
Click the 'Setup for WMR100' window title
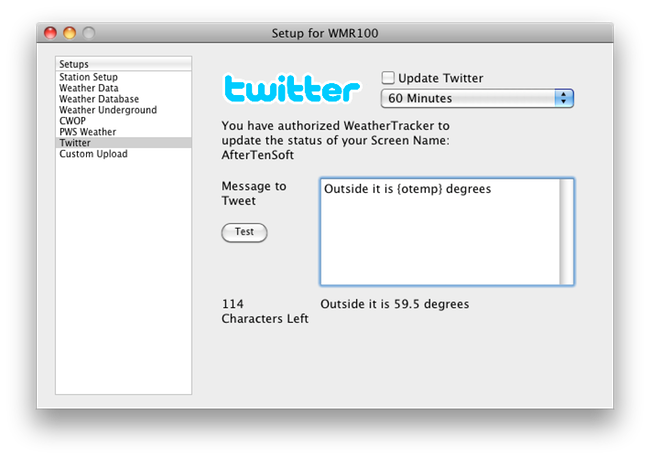click(325, 33)
